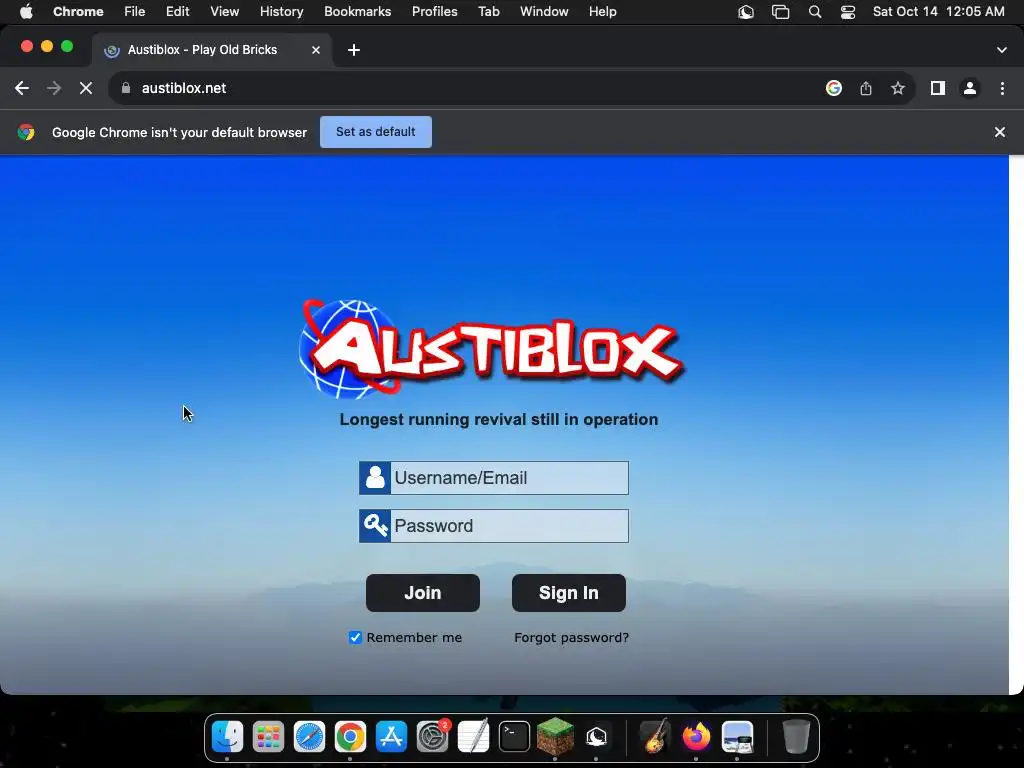The image size is (1024, 768).
Task: Expand the tab search dropdown
Action: click(1002, 50)
